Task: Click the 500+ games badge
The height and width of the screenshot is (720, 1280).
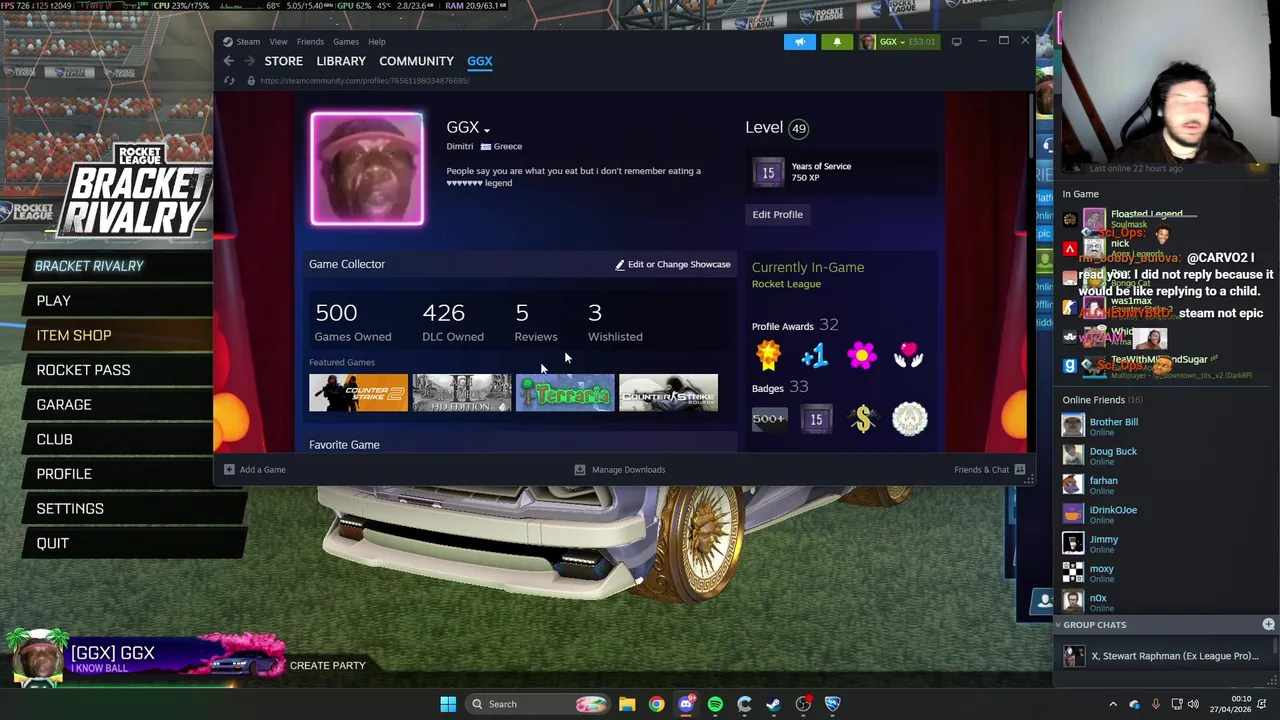Action: tap(769, 419)
